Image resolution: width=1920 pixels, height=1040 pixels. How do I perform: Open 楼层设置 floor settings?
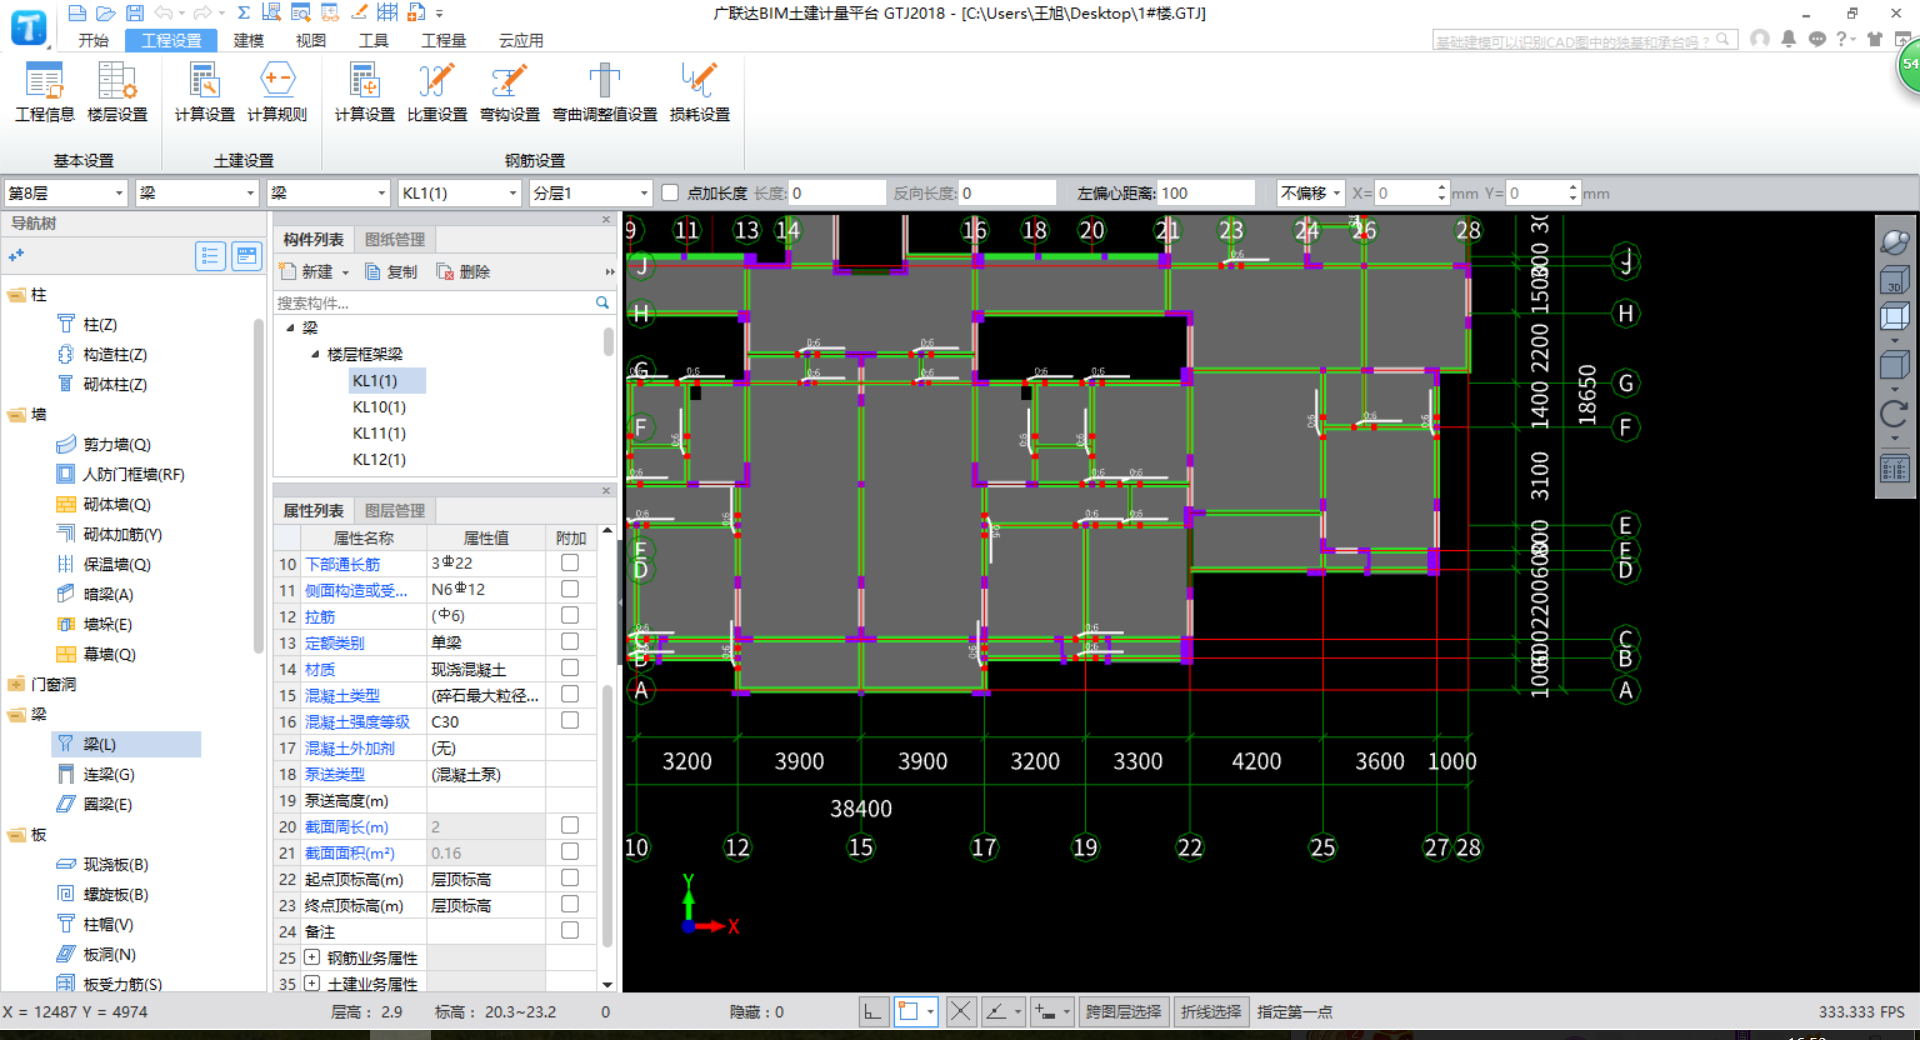pos(117,92)
